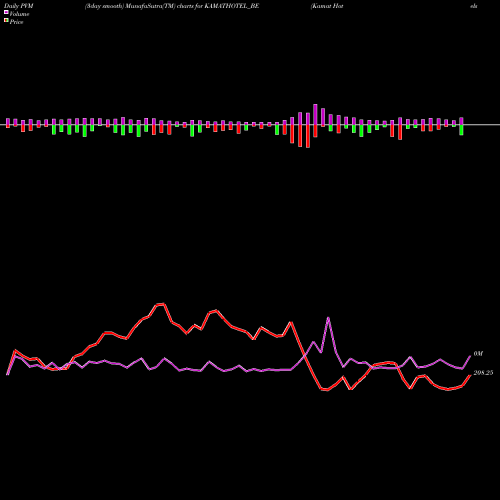Viewport: 500px width, 500px height.
Task: Click the red price line highest peak
Action: click(160, 304)
